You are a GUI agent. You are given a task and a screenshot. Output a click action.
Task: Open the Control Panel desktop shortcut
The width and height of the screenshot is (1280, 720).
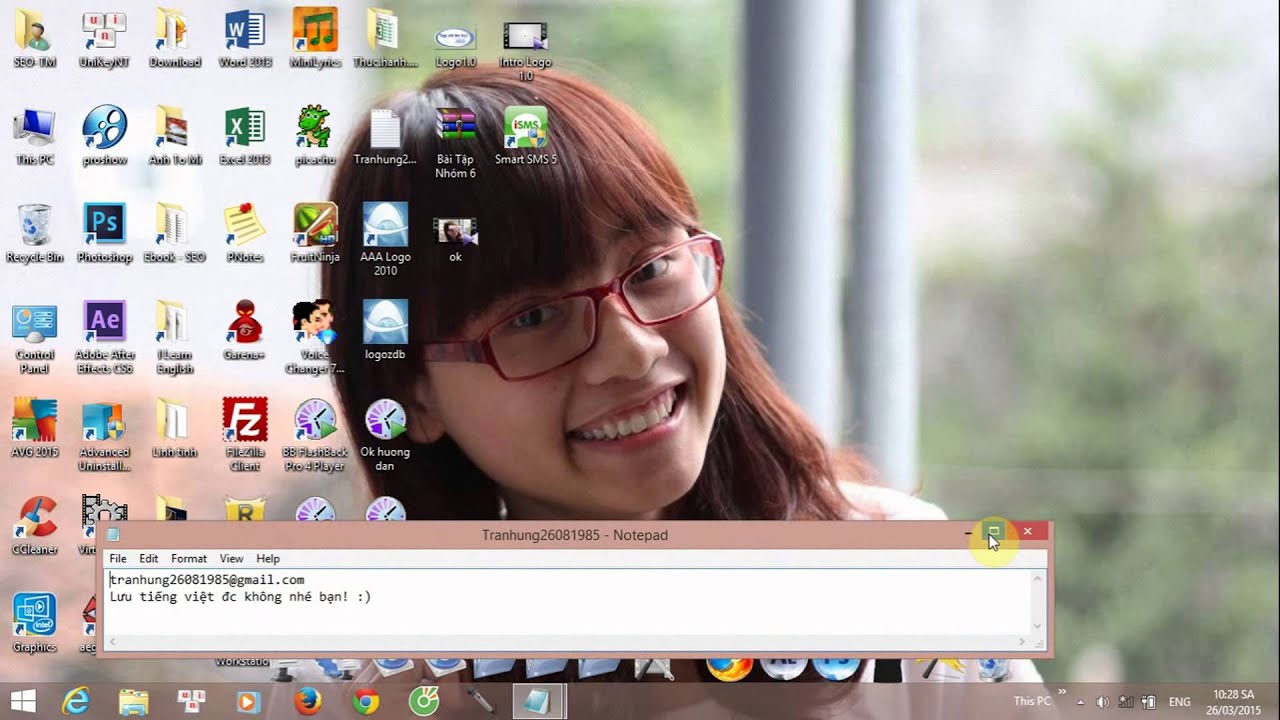[x=35, y=337]
